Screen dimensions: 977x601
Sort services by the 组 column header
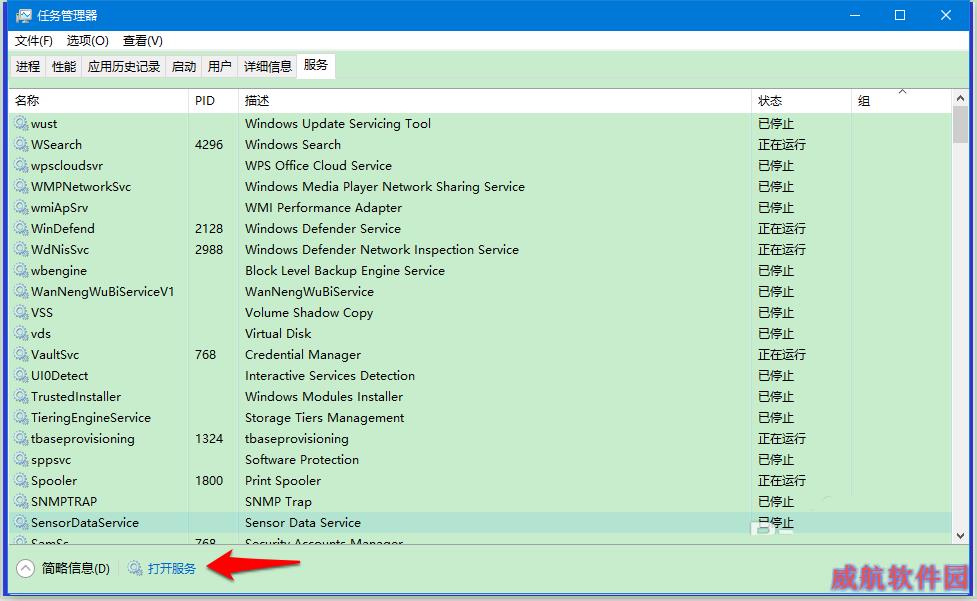[x=902, y=101]
